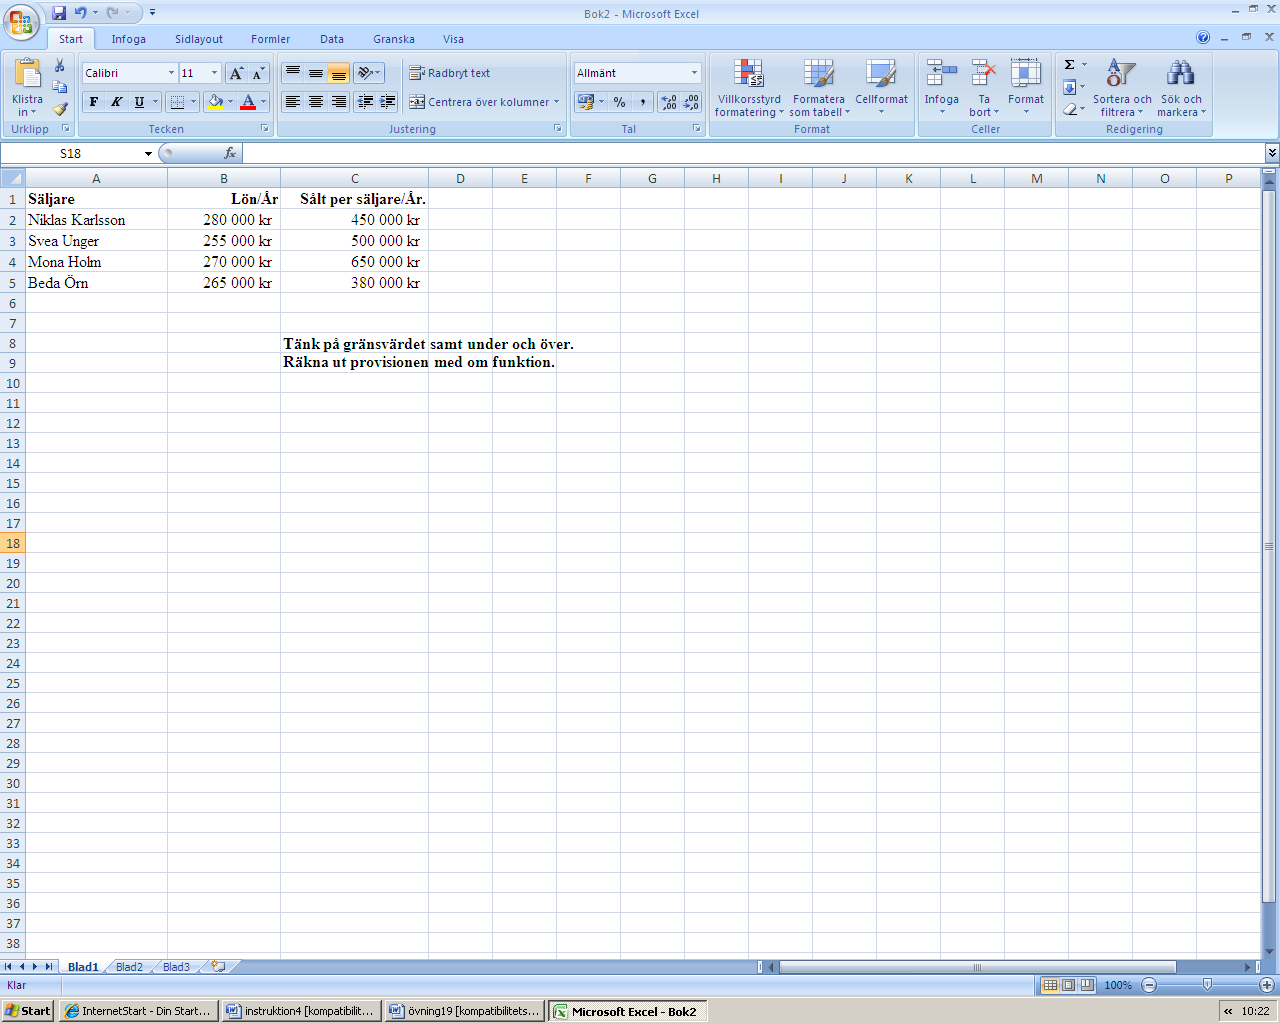Image resolution: width=1280 pixels, height=1024 pixels.
Task: Cut selection with the scissors icon
Action: tap(60, 66)
